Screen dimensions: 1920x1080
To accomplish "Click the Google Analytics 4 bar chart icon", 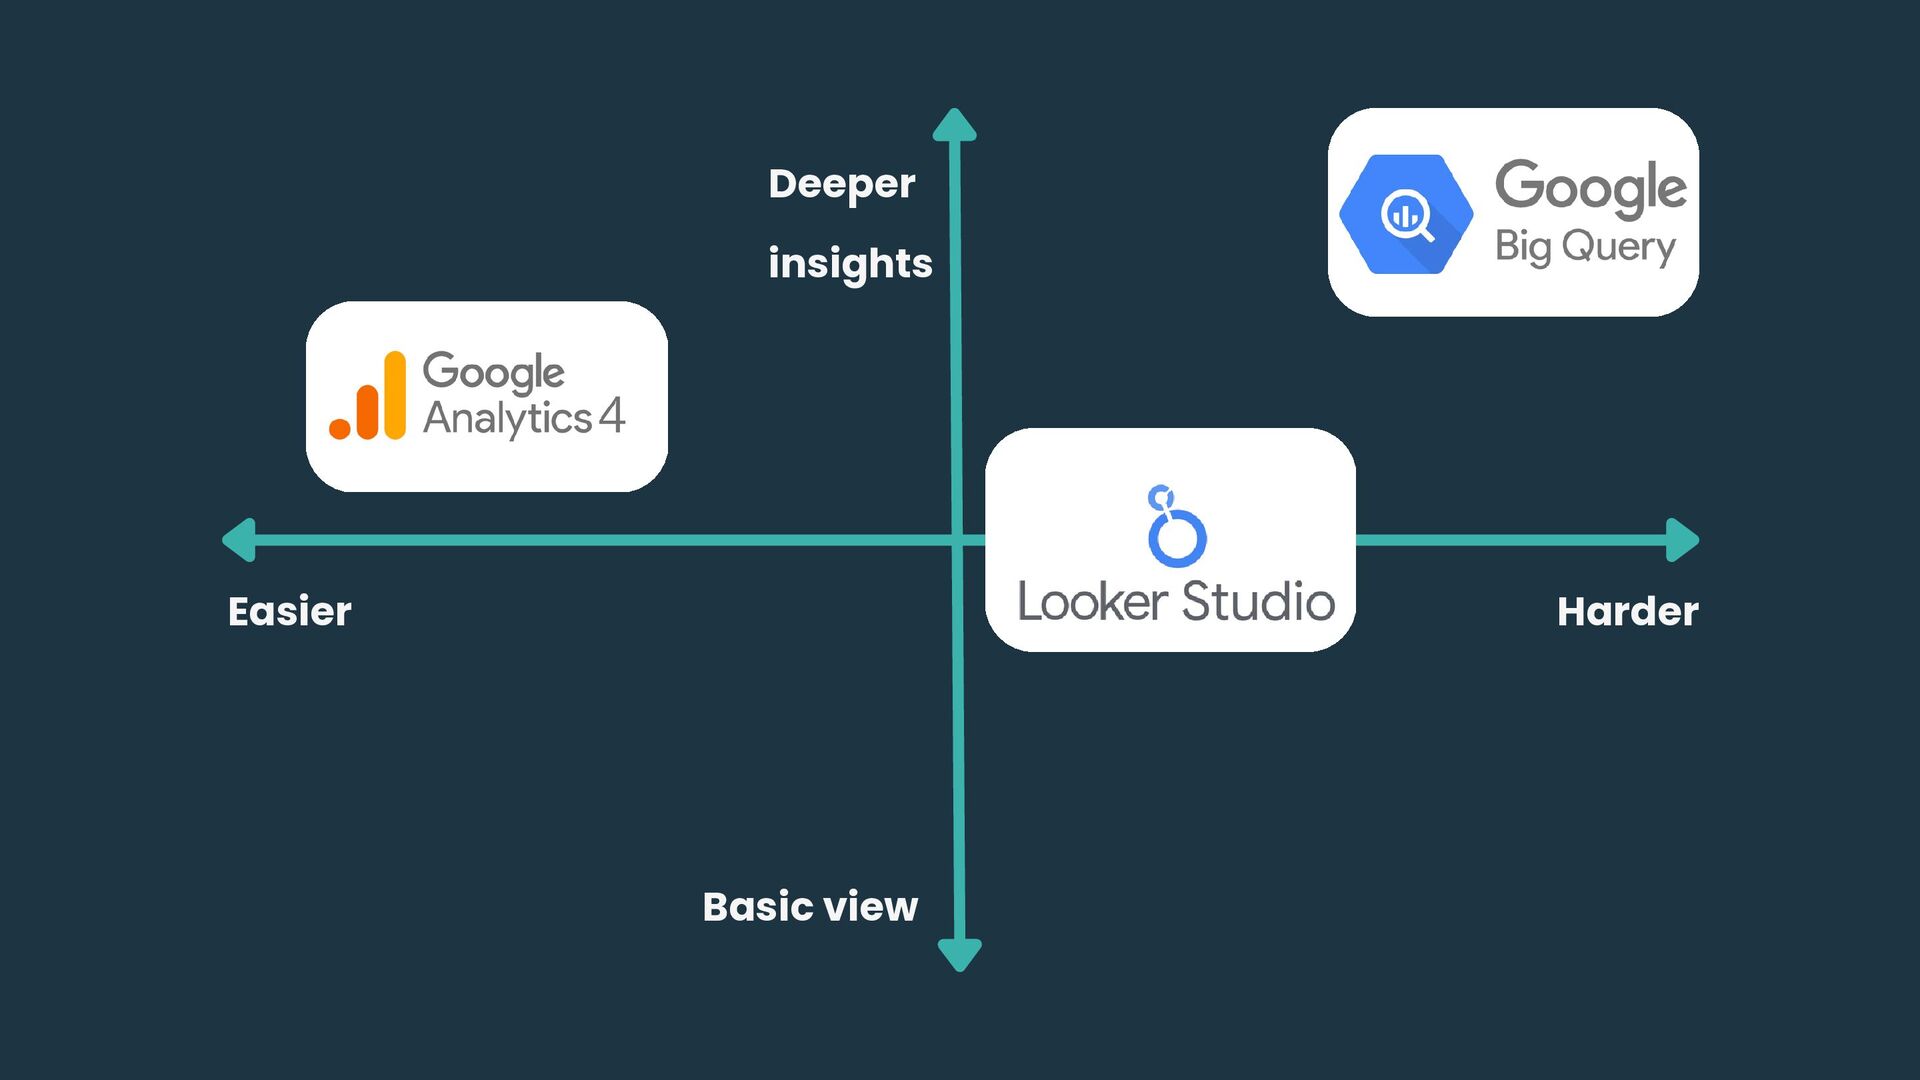I will [x=368, y=396].
